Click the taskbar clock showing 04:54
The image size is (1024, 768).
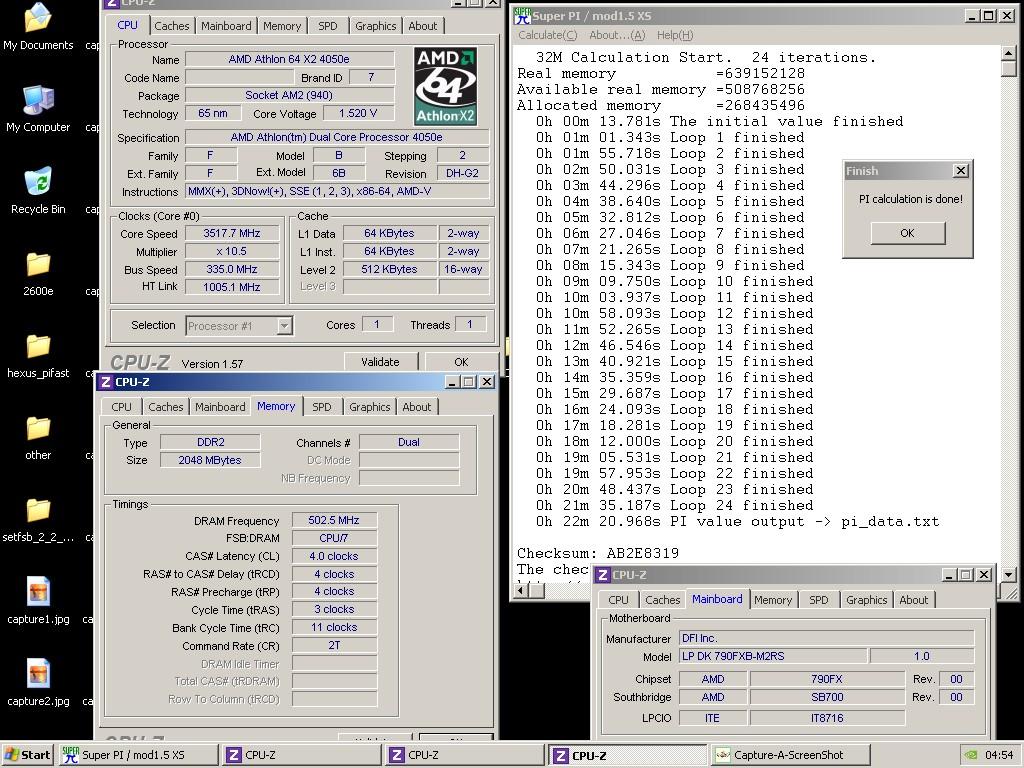coord(999,755)
